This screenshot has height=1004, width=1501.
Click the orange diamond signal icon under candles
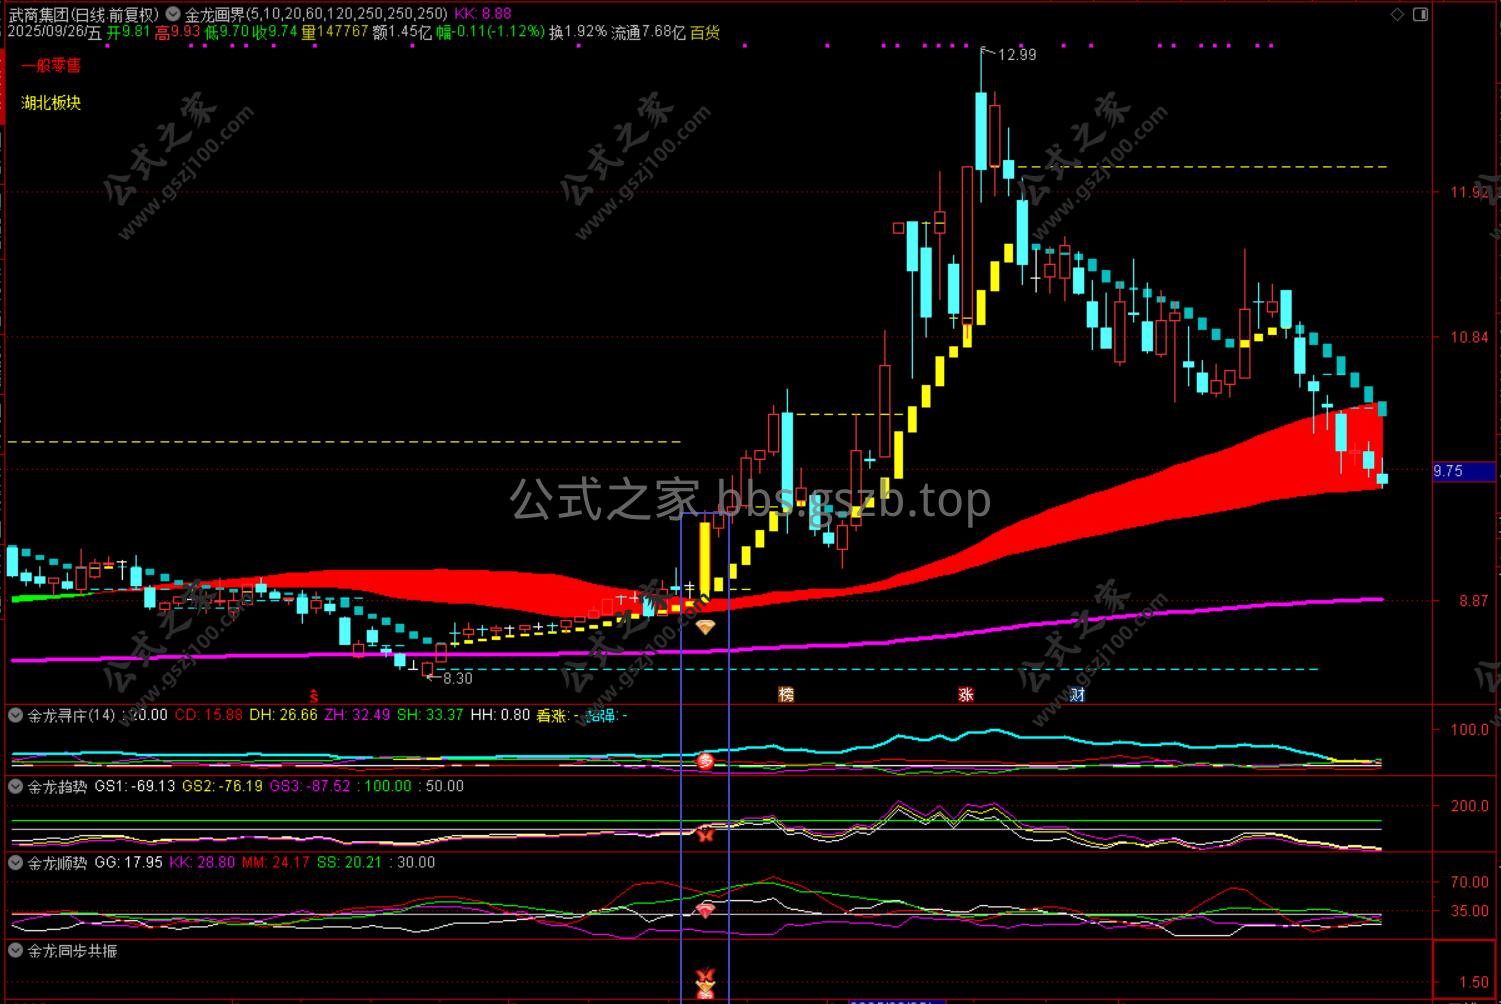(706, 627)
